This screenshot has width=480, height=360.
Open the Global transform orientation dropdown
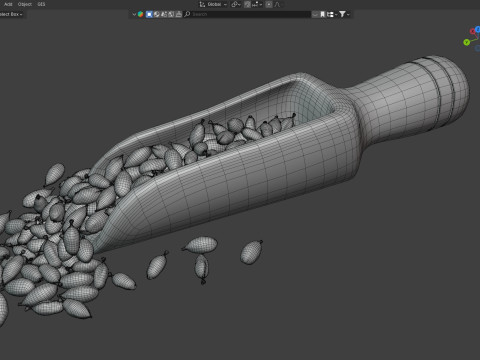coord(217,4)
